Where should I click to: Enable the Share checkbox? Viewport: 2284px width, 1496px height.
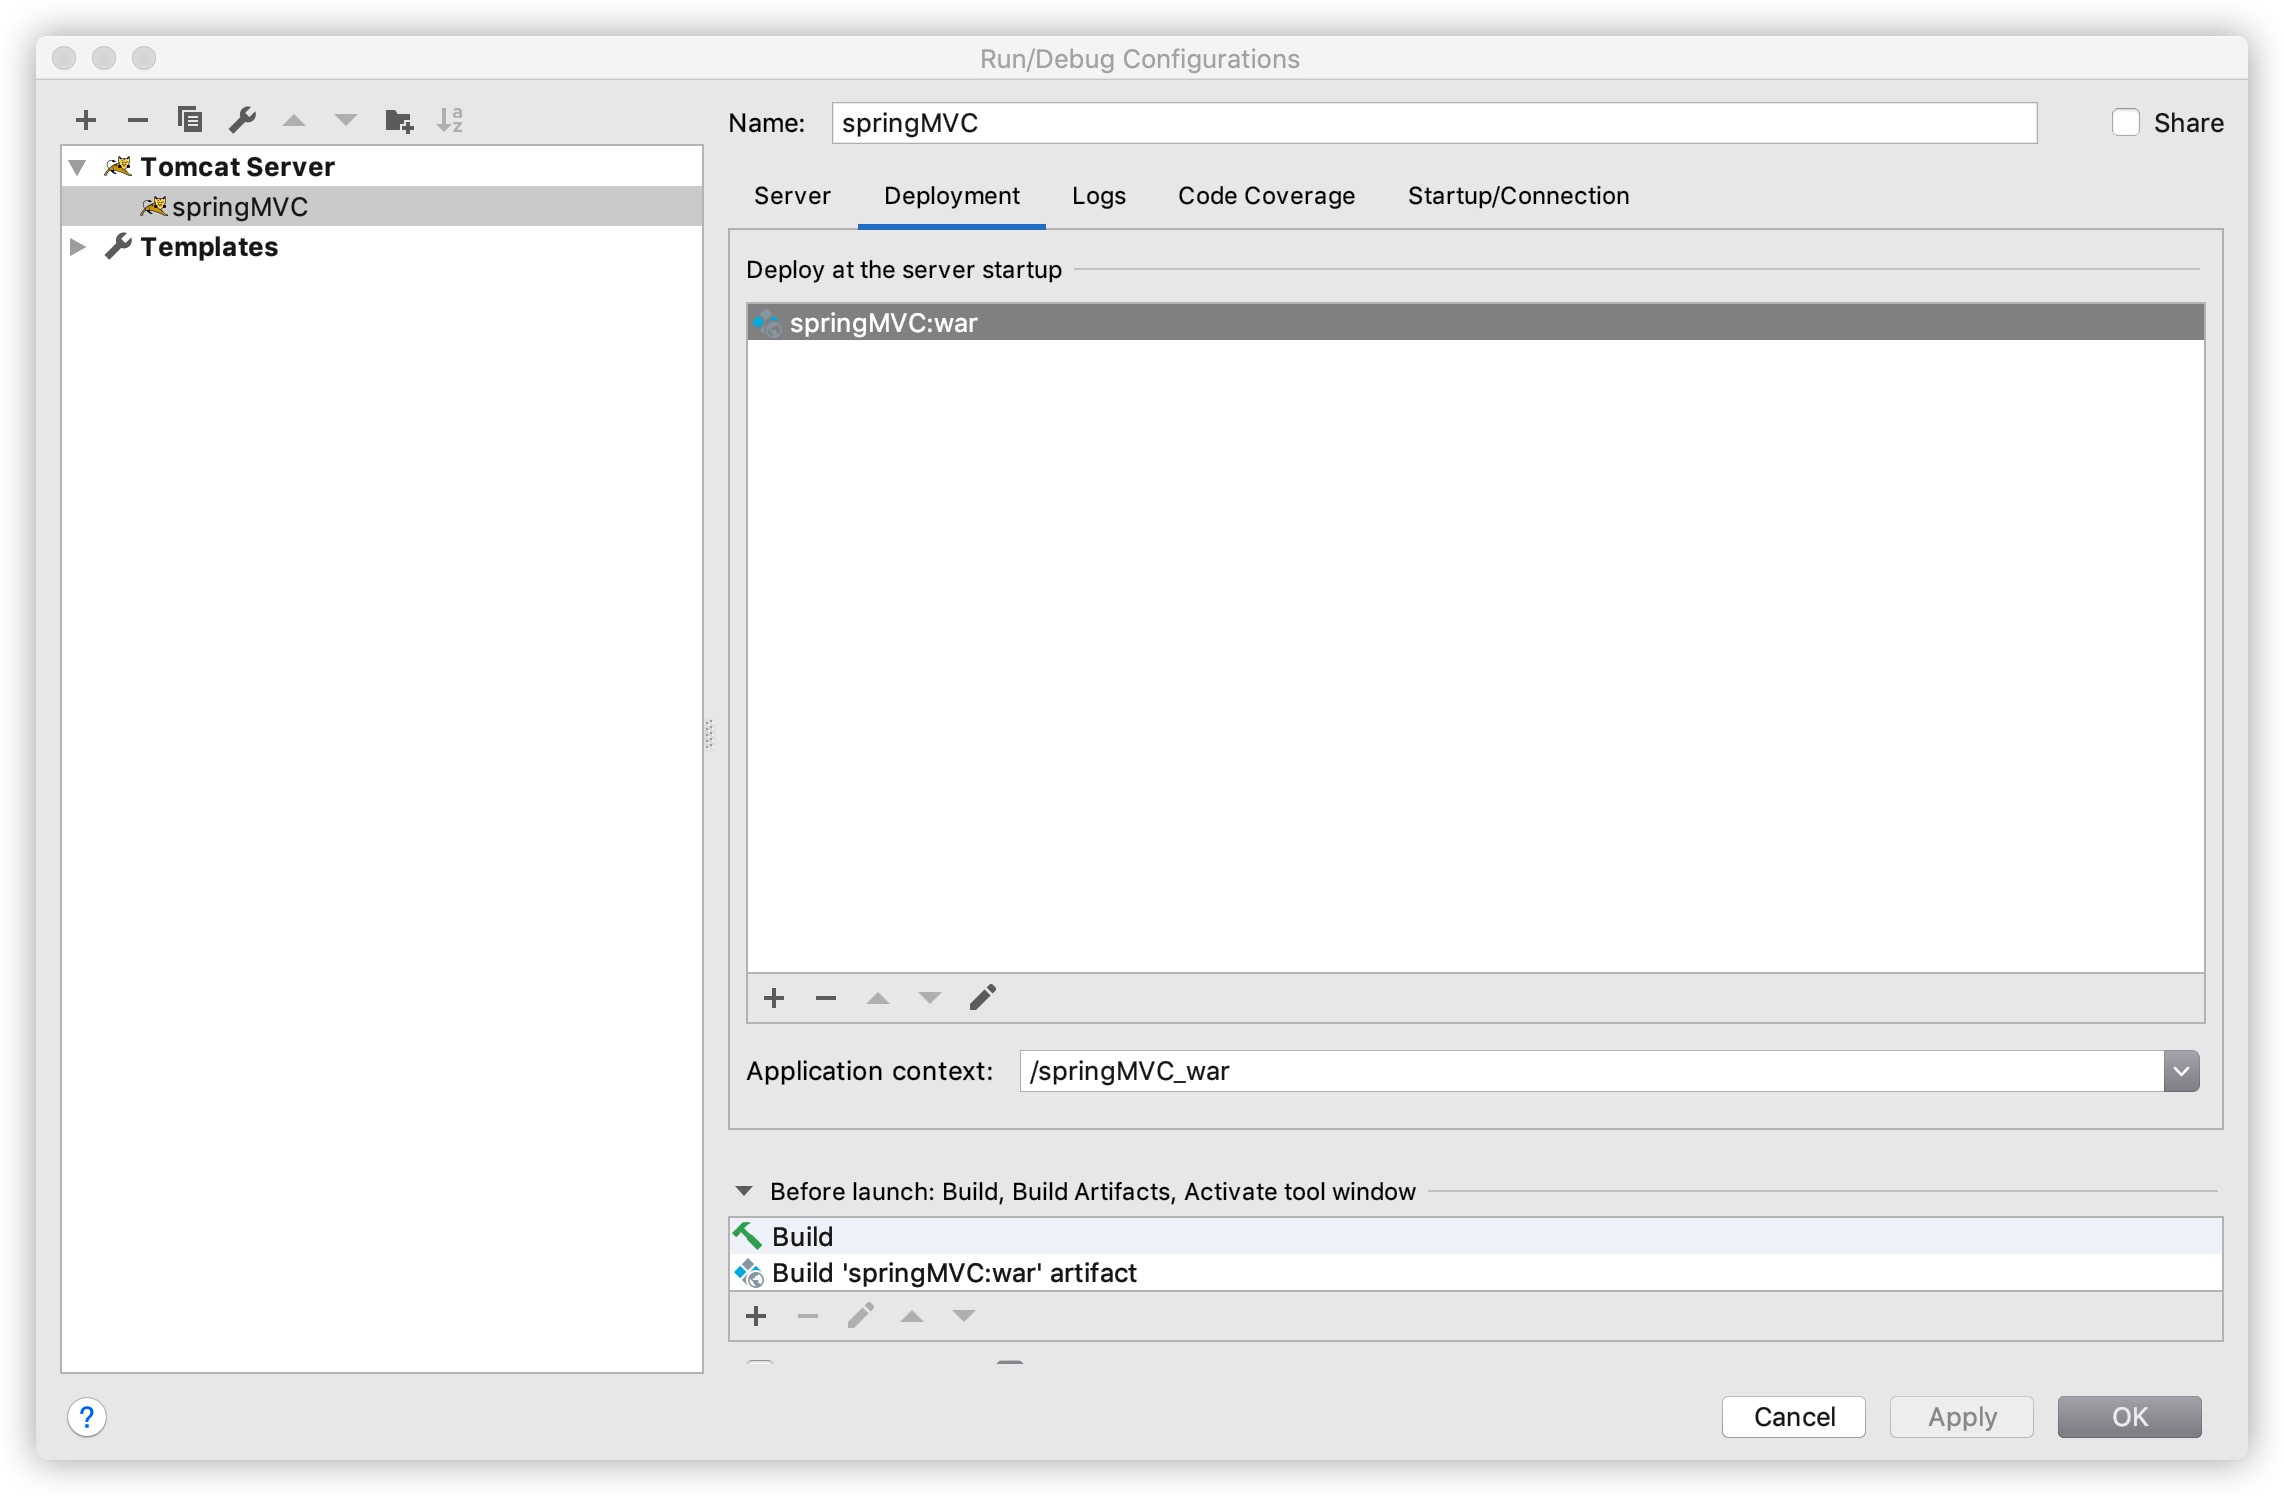click(x=2126, y=123)
